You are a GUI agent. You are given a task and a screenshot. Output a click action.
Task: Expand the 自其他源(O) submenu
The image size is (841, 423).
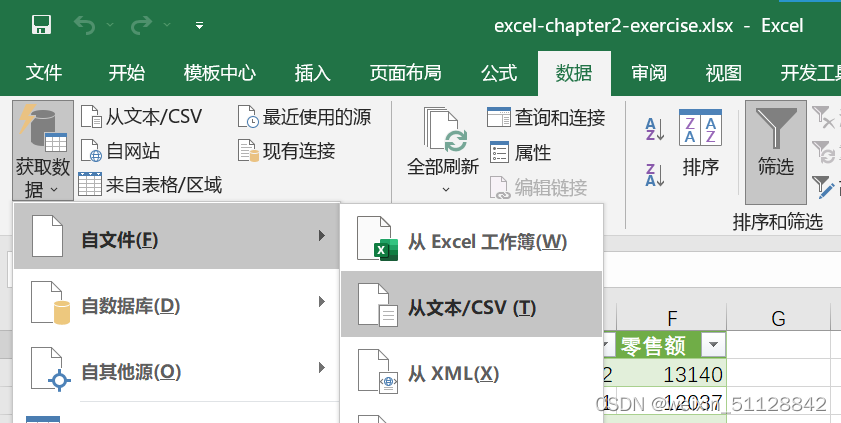(x=176, y=369)
